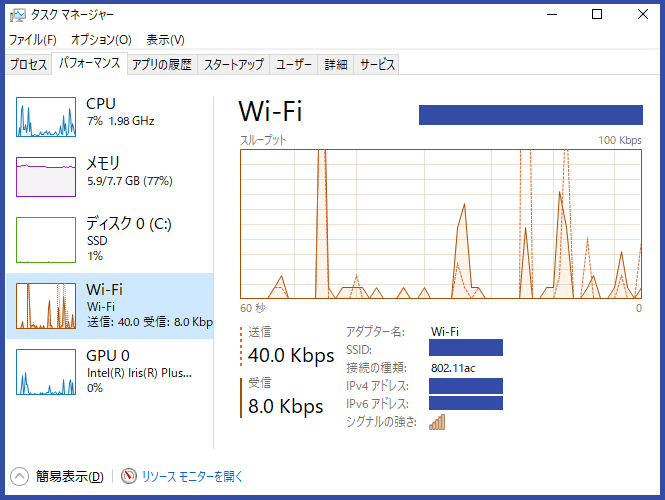Click the アダプター名 Wi-Fi value

445,332
